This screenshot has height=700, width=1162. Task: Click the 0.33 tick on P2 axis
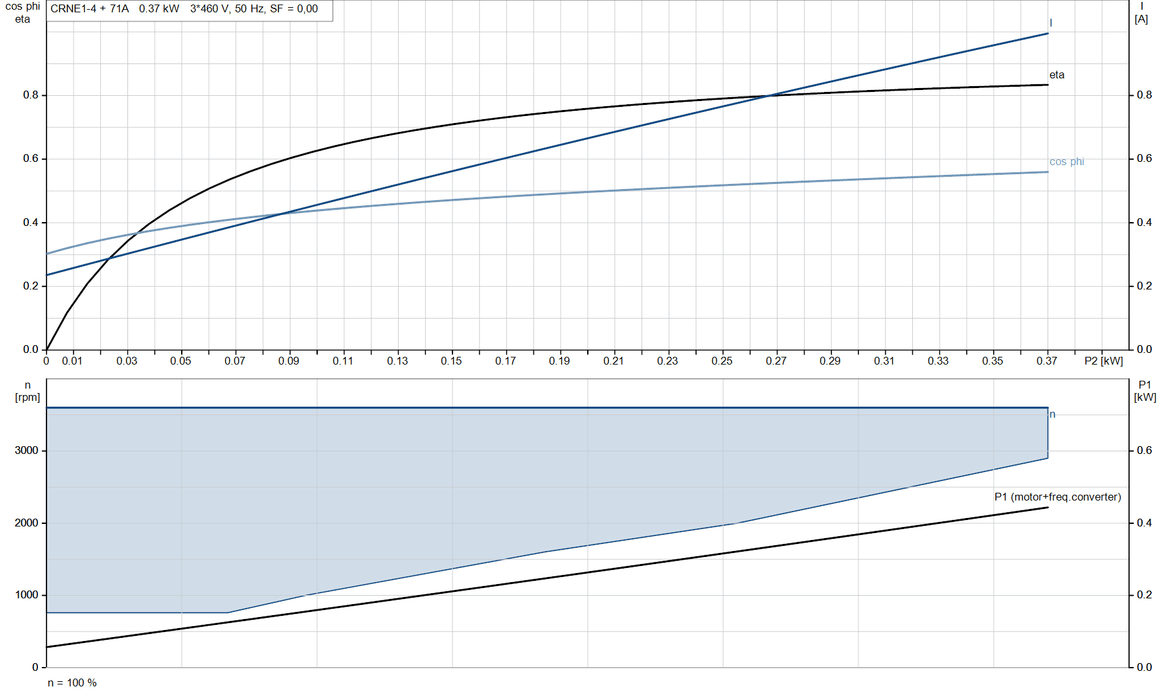tap(938, 361)
